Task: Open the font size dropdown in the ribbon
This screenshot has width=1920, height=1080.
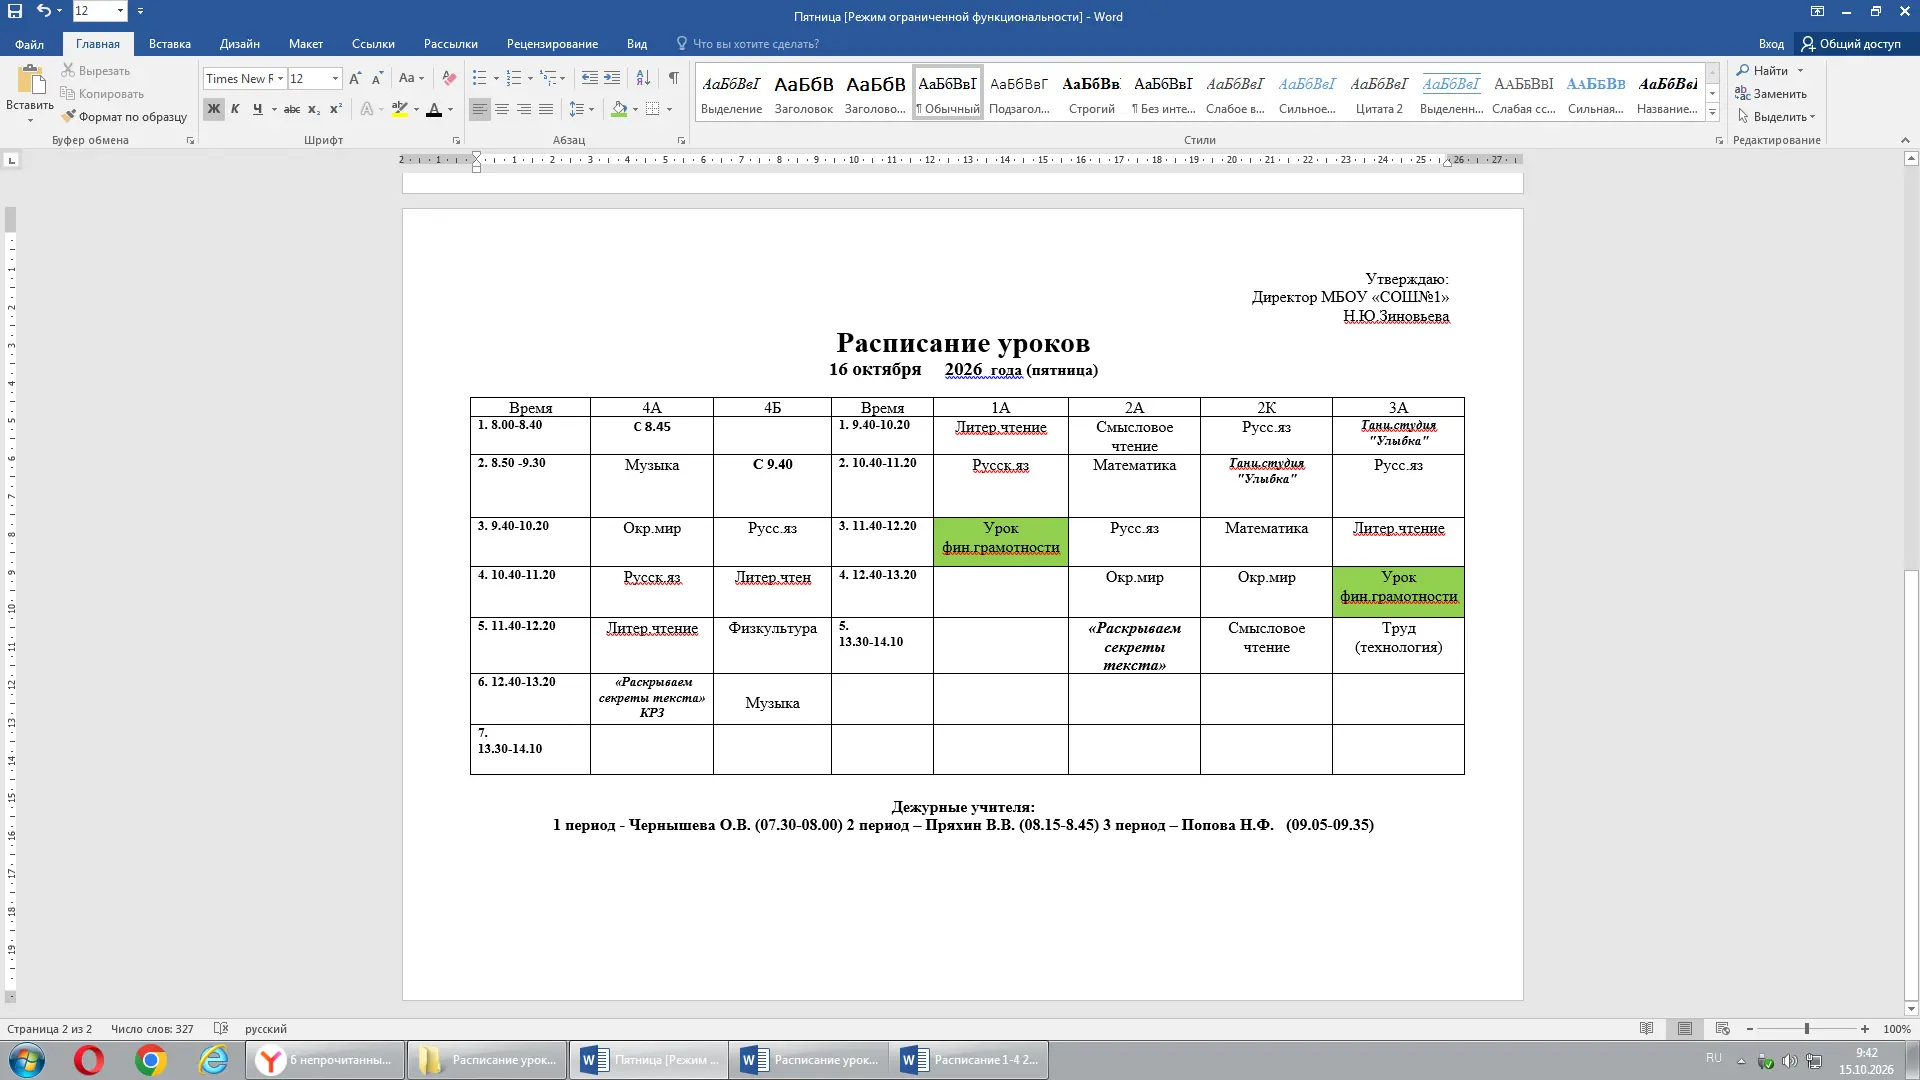Action: pyautogui.click(x=335, y=78)
